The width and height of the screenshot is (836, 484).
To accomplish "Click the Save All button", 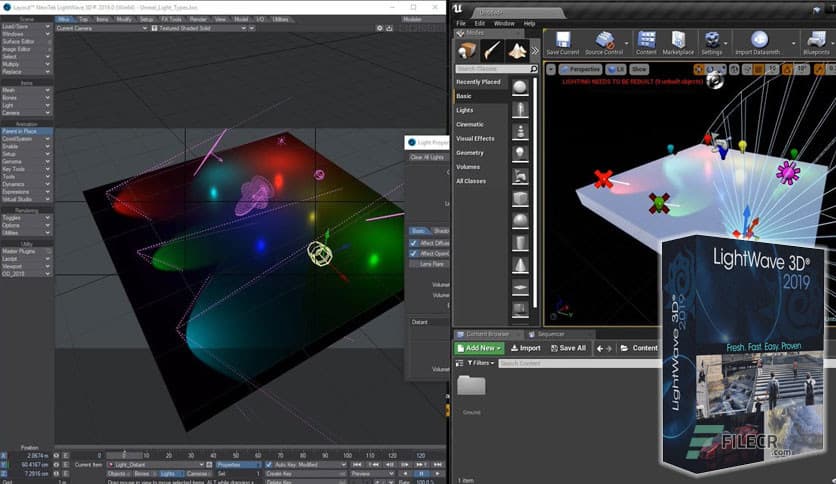I will [568, 348].
